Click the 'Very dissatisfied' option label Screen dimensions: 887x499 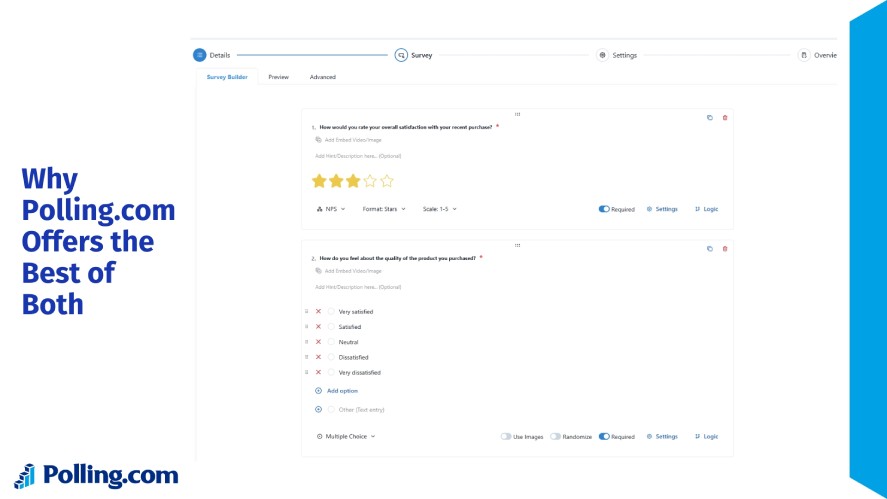pos(360,373)
